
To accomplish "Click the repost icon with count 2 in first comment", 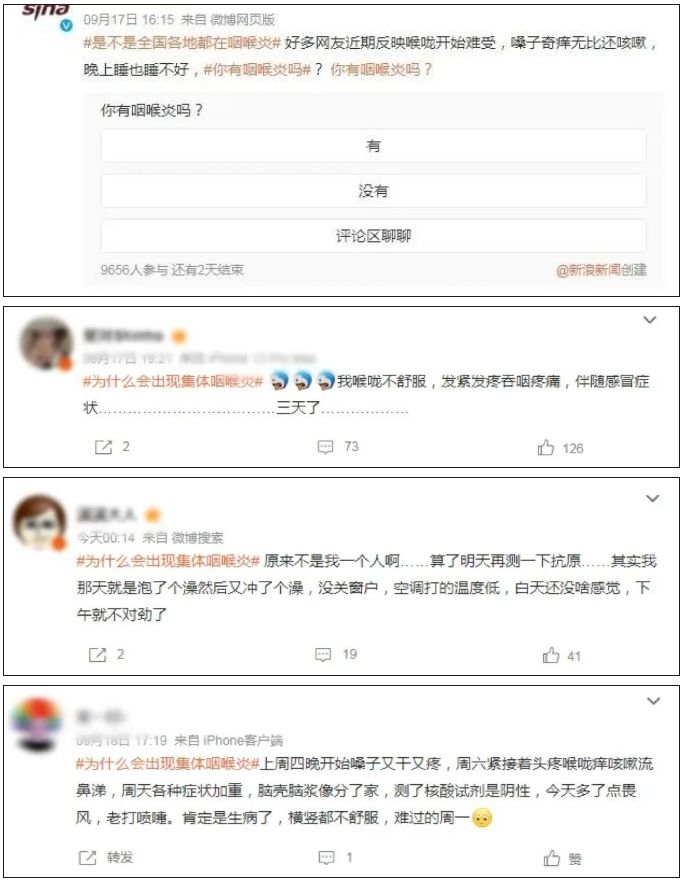I will [103, 447].
